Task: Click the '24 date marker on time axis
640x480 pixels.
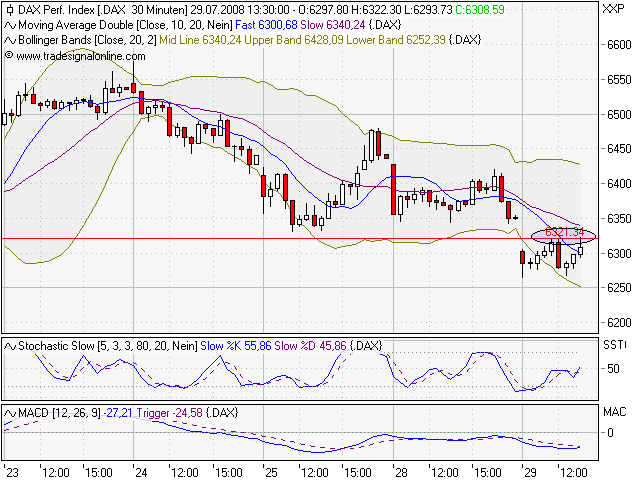Action: [141, 473]
